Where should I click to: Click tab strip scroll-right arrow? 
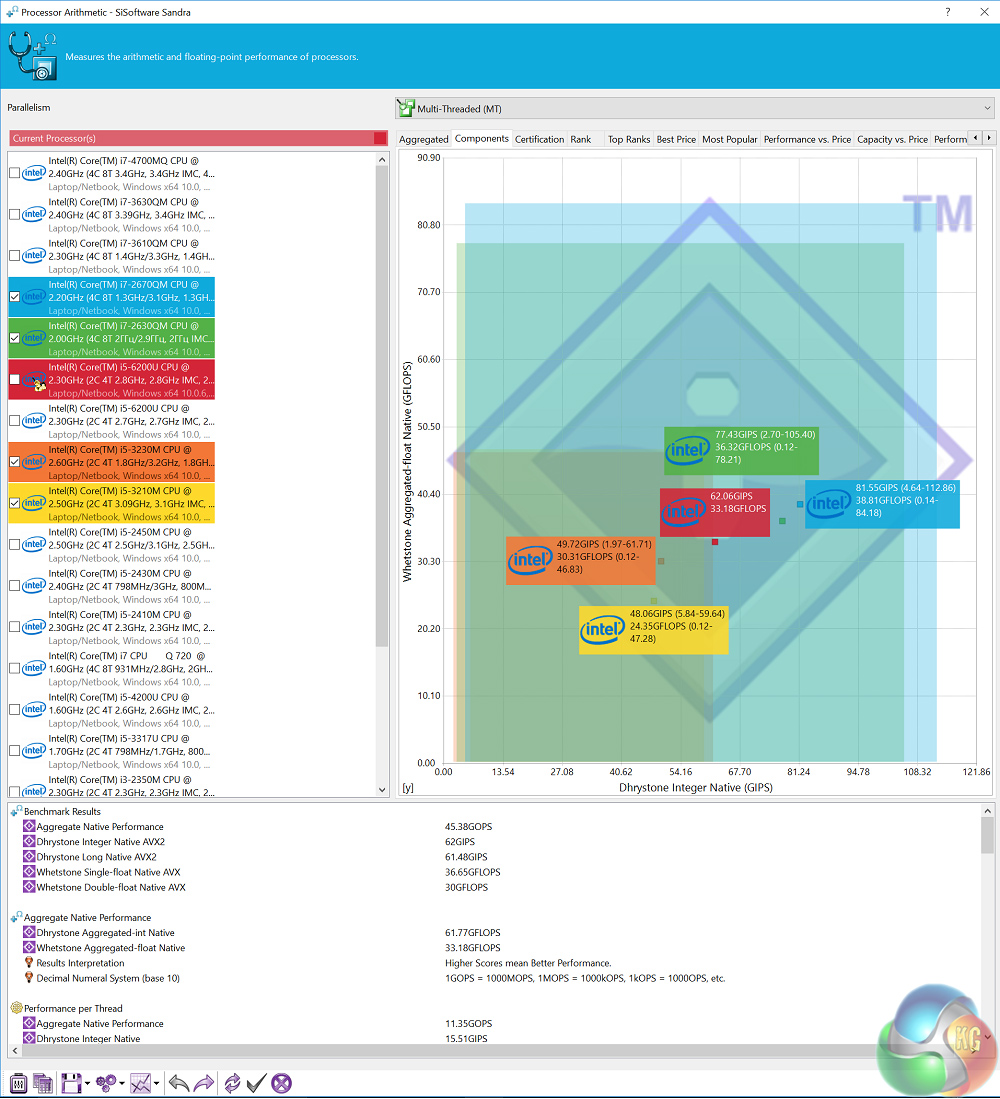pos(988,138)
